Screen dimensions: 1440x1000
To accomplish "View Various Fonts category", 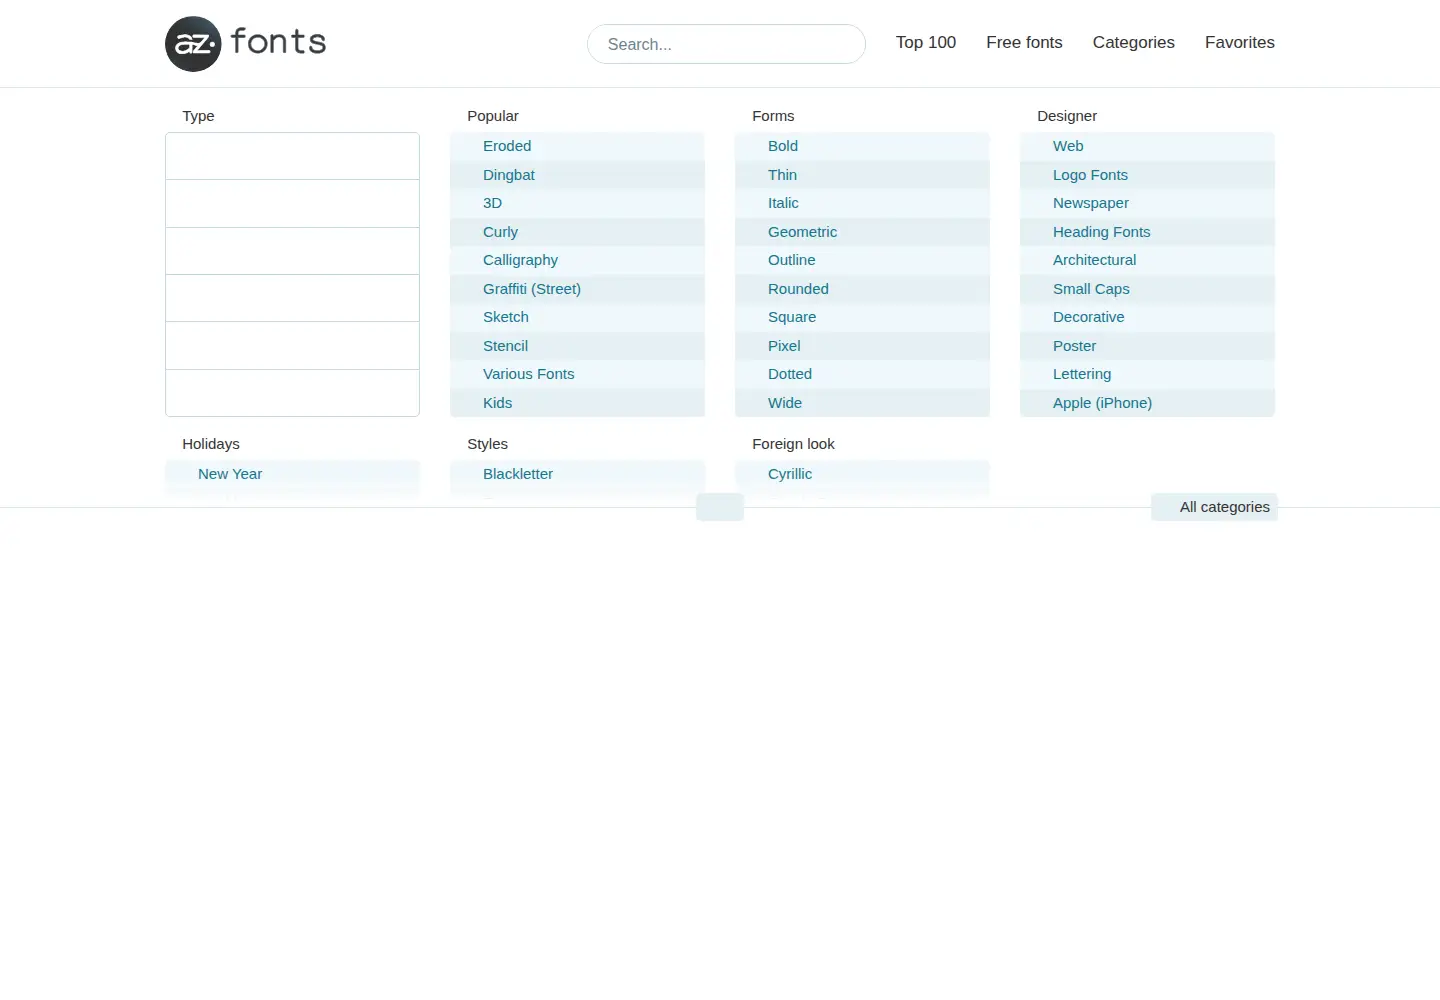I will pyautogui.click(x=577, y=374).
